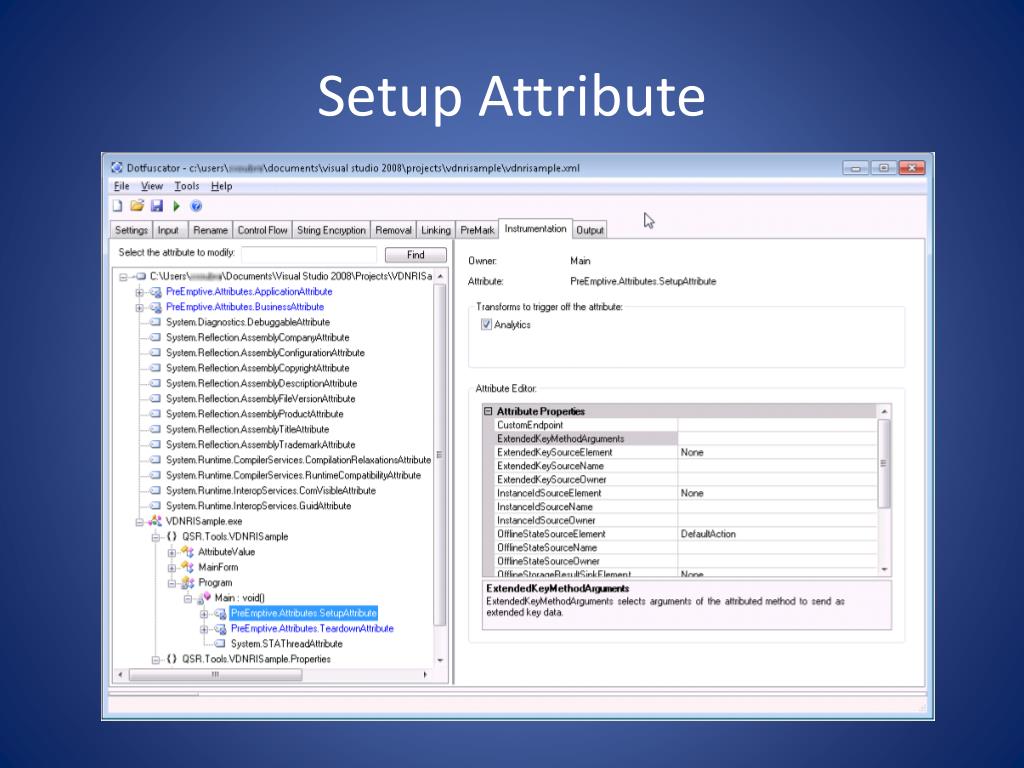Image resolution: width=1024 pixels, height=768 pixels.
Task: Expand the PreEmptive BusinessAttribute node
Action: pyautogui.click(x=139, y=308)
